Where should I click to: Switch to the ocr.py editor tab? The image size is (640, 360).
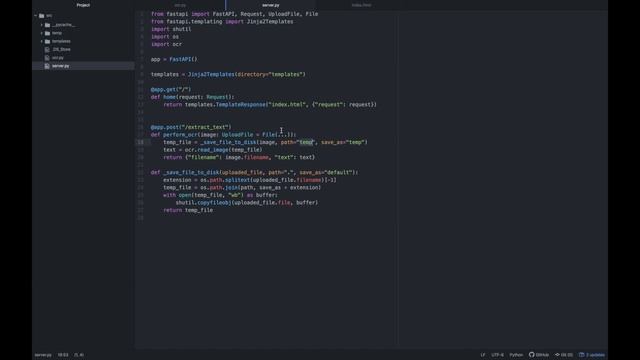click(180, 5)
